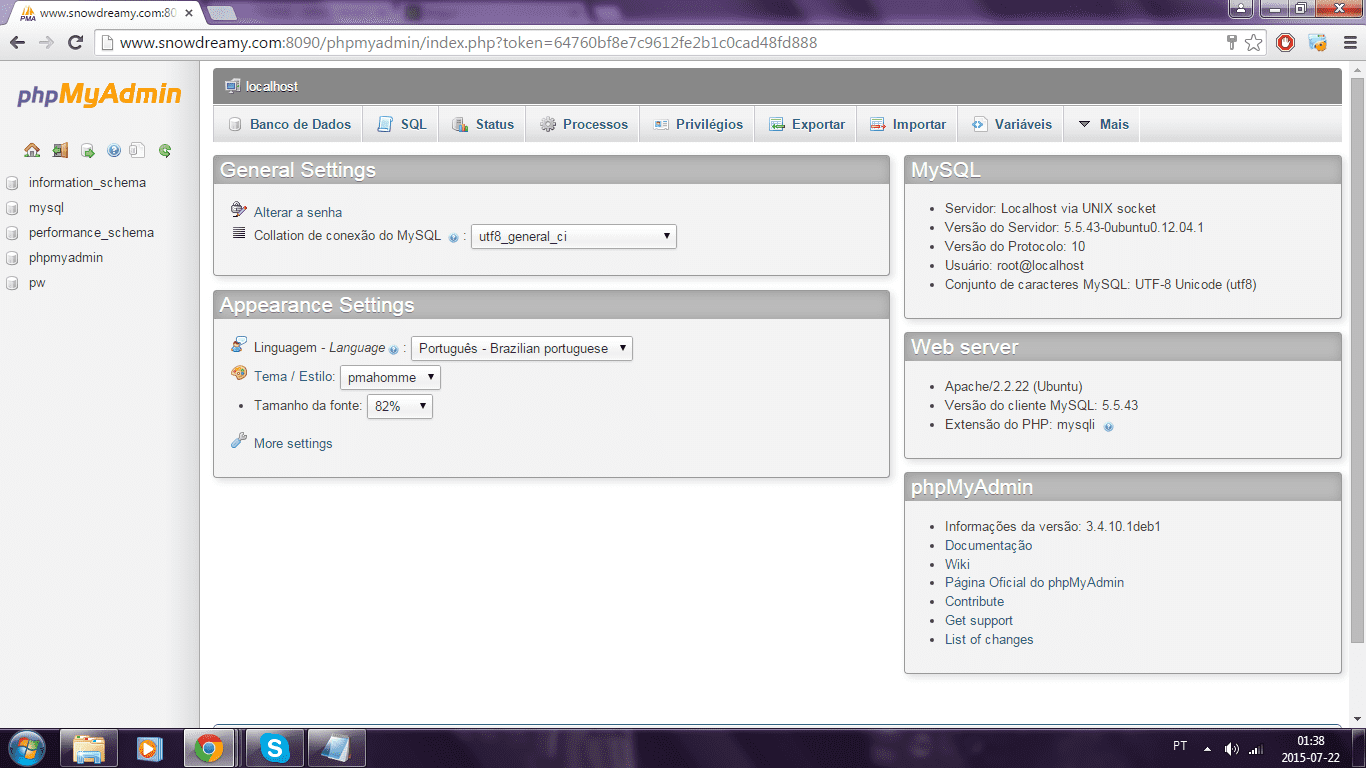Click the browser back arrow

[x=17, y=43]
